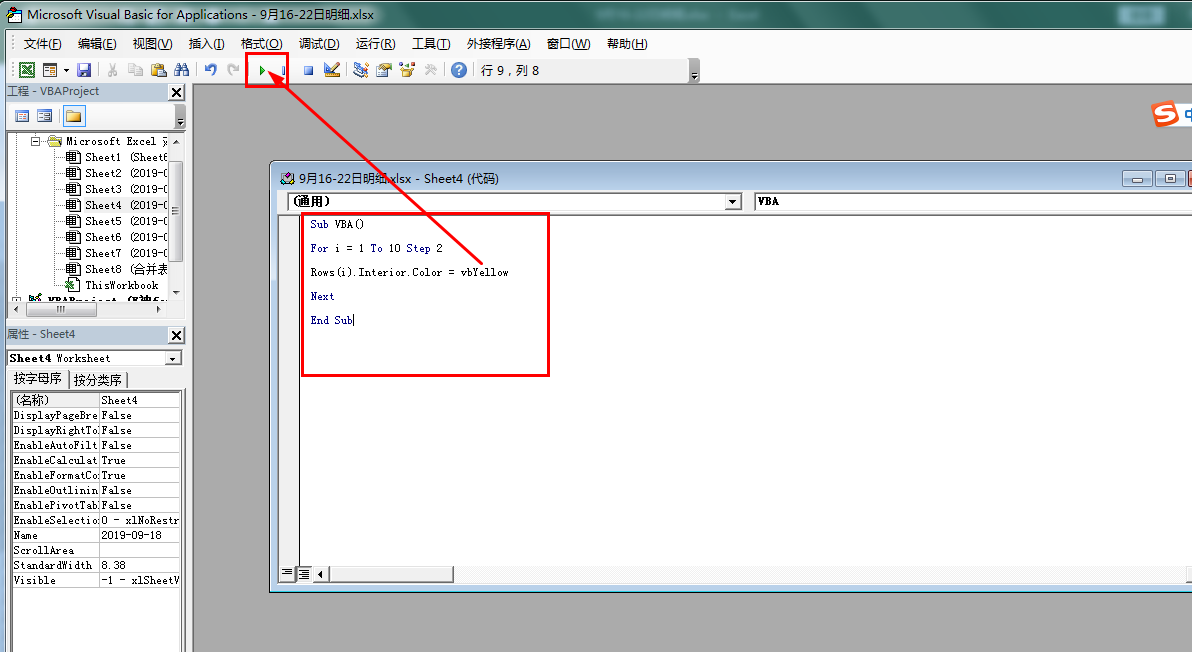Close the 属性 - Sheet4 pane
Image resolution: width=1192 pixels, height=652 pixels.
pyautogui.click(x=176, y=335)
